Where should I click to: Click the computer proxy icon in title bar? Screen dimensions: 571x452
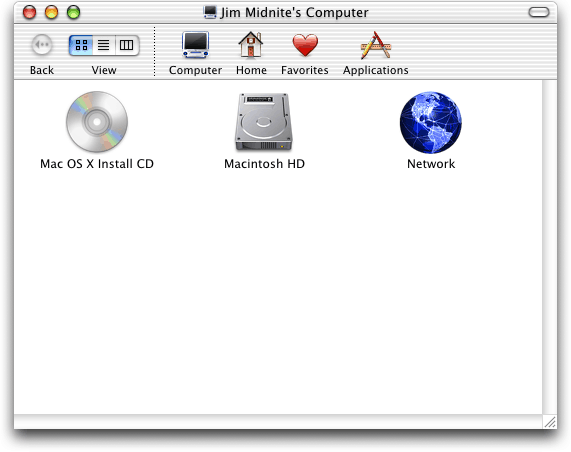click(210, 12)
